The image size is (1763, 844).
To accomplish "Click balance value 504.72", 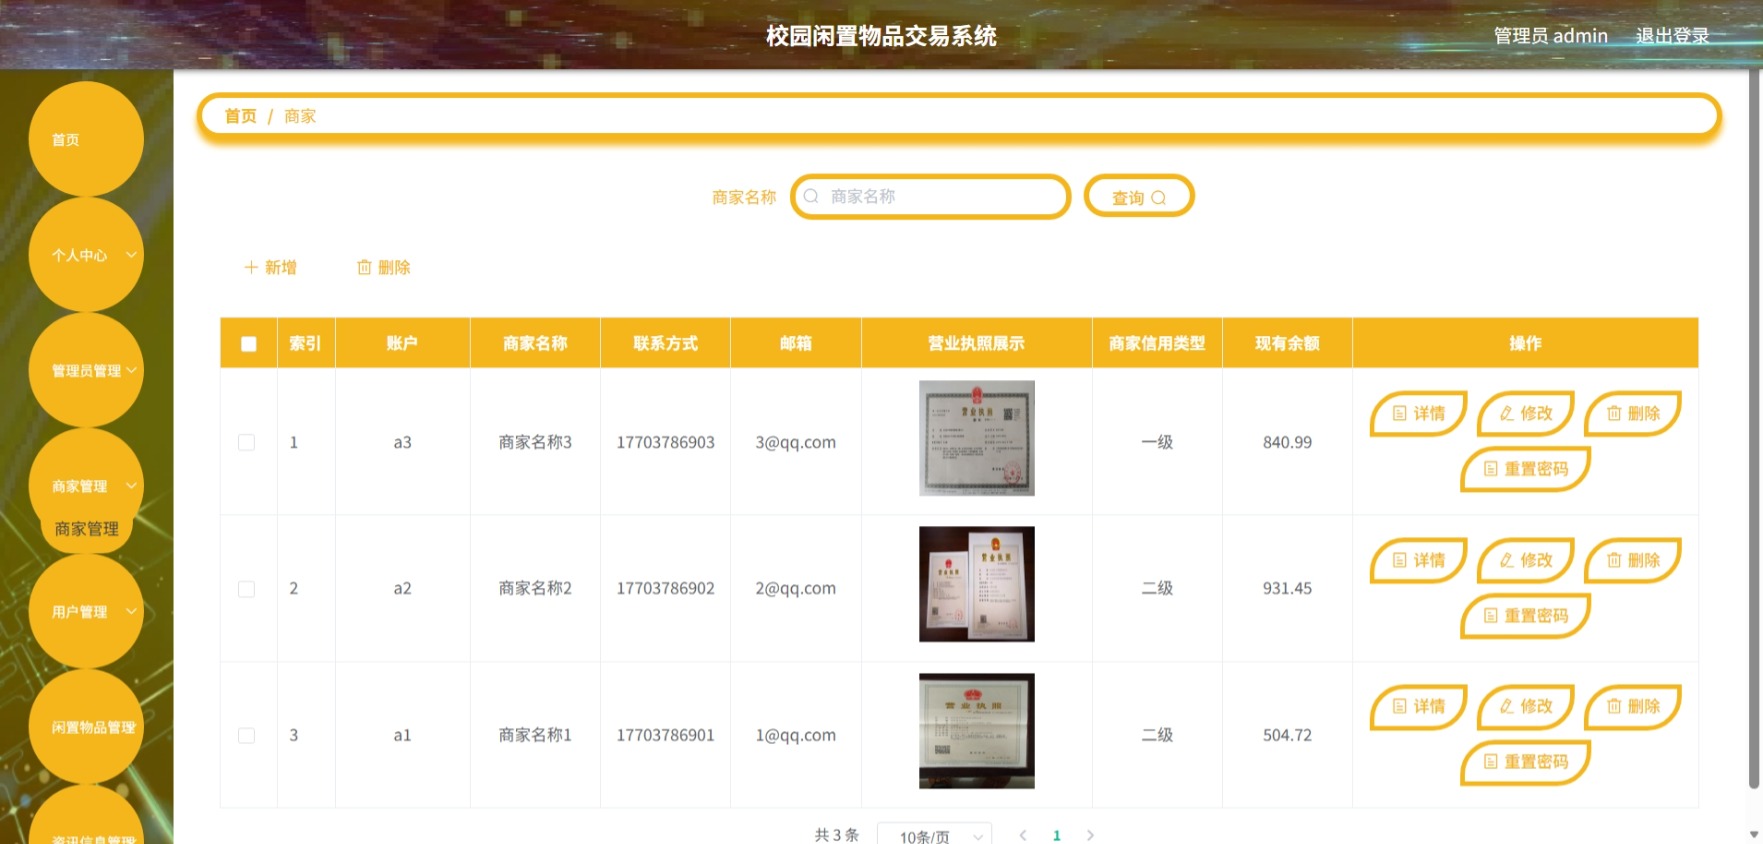I will pyautogui.click(x=1287, y=735).
